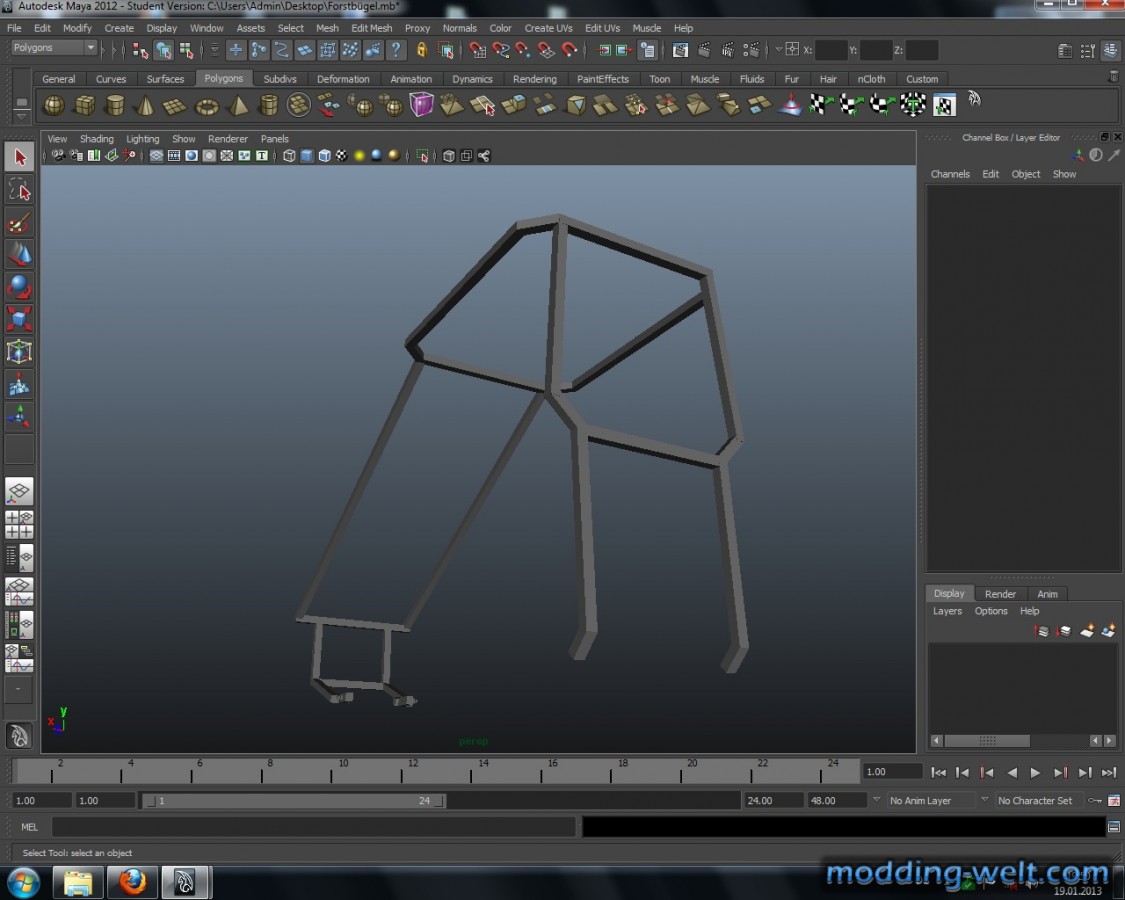This screenshot has width=1125, height=900.
Task: Activate the Soft Modification tool
Action: pyautogui.click(x=19, y=385)
